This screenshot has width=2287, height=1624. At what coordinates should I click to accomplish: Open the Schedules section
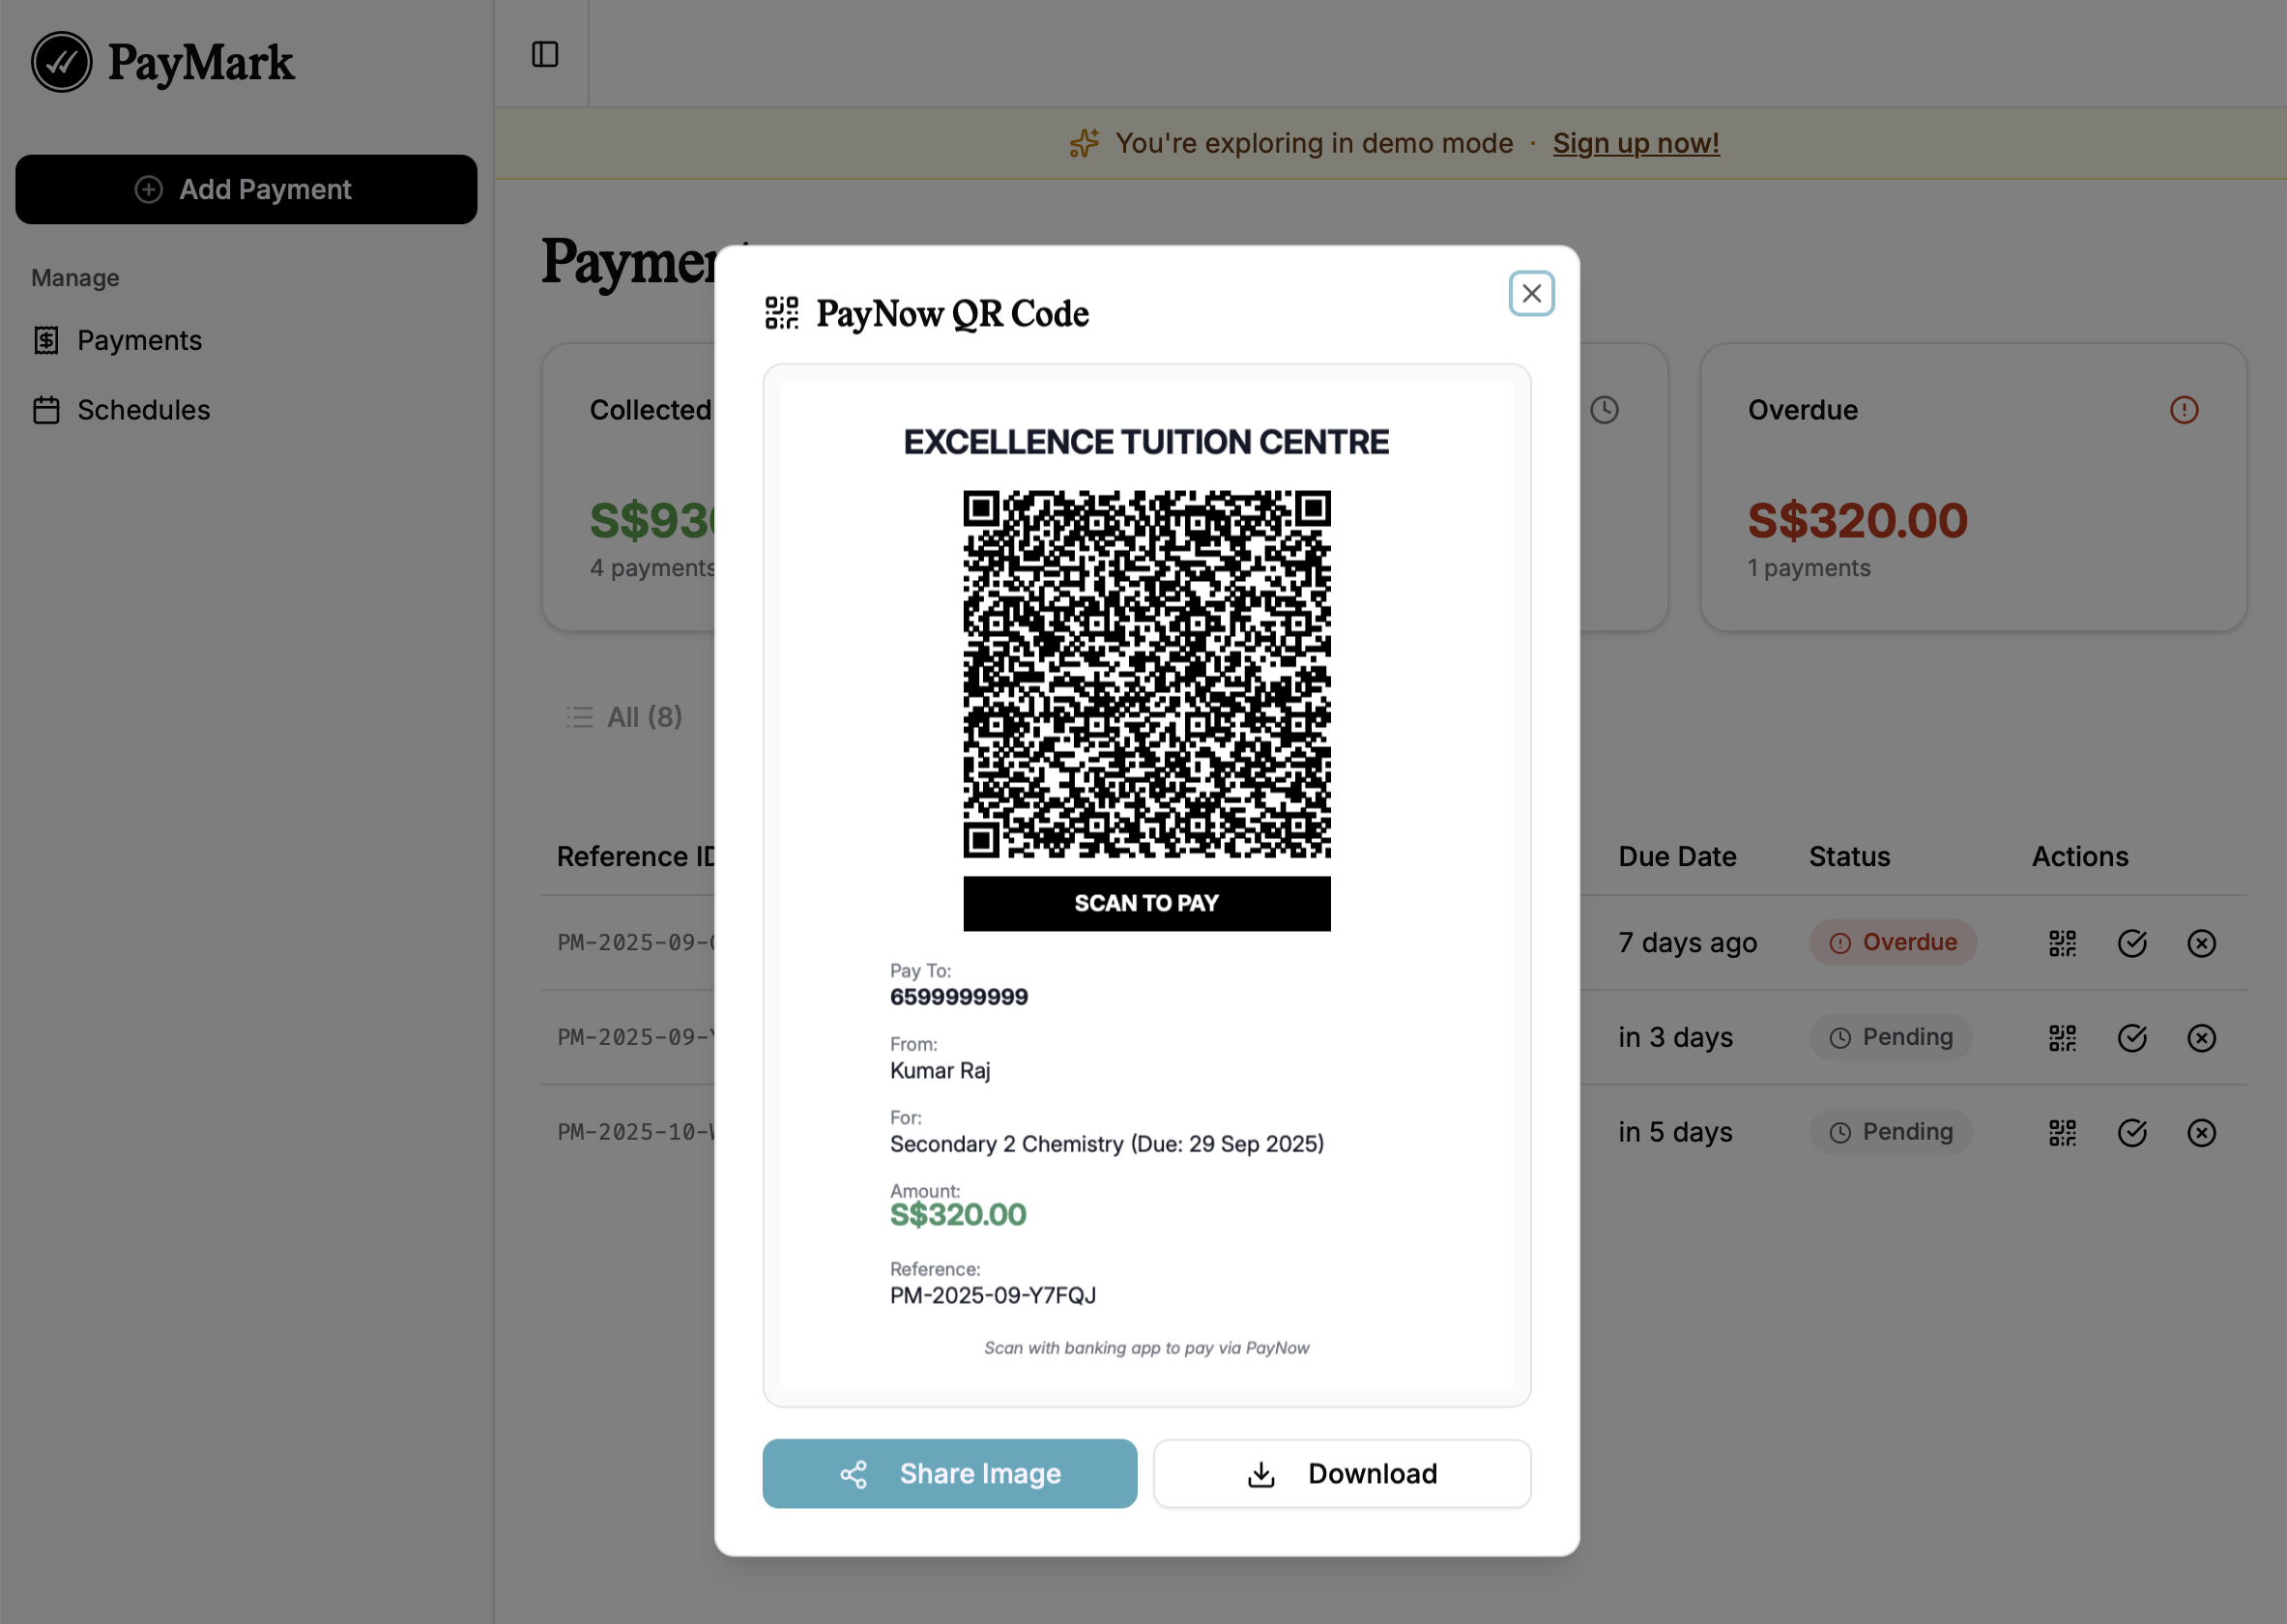pos(143,410)
